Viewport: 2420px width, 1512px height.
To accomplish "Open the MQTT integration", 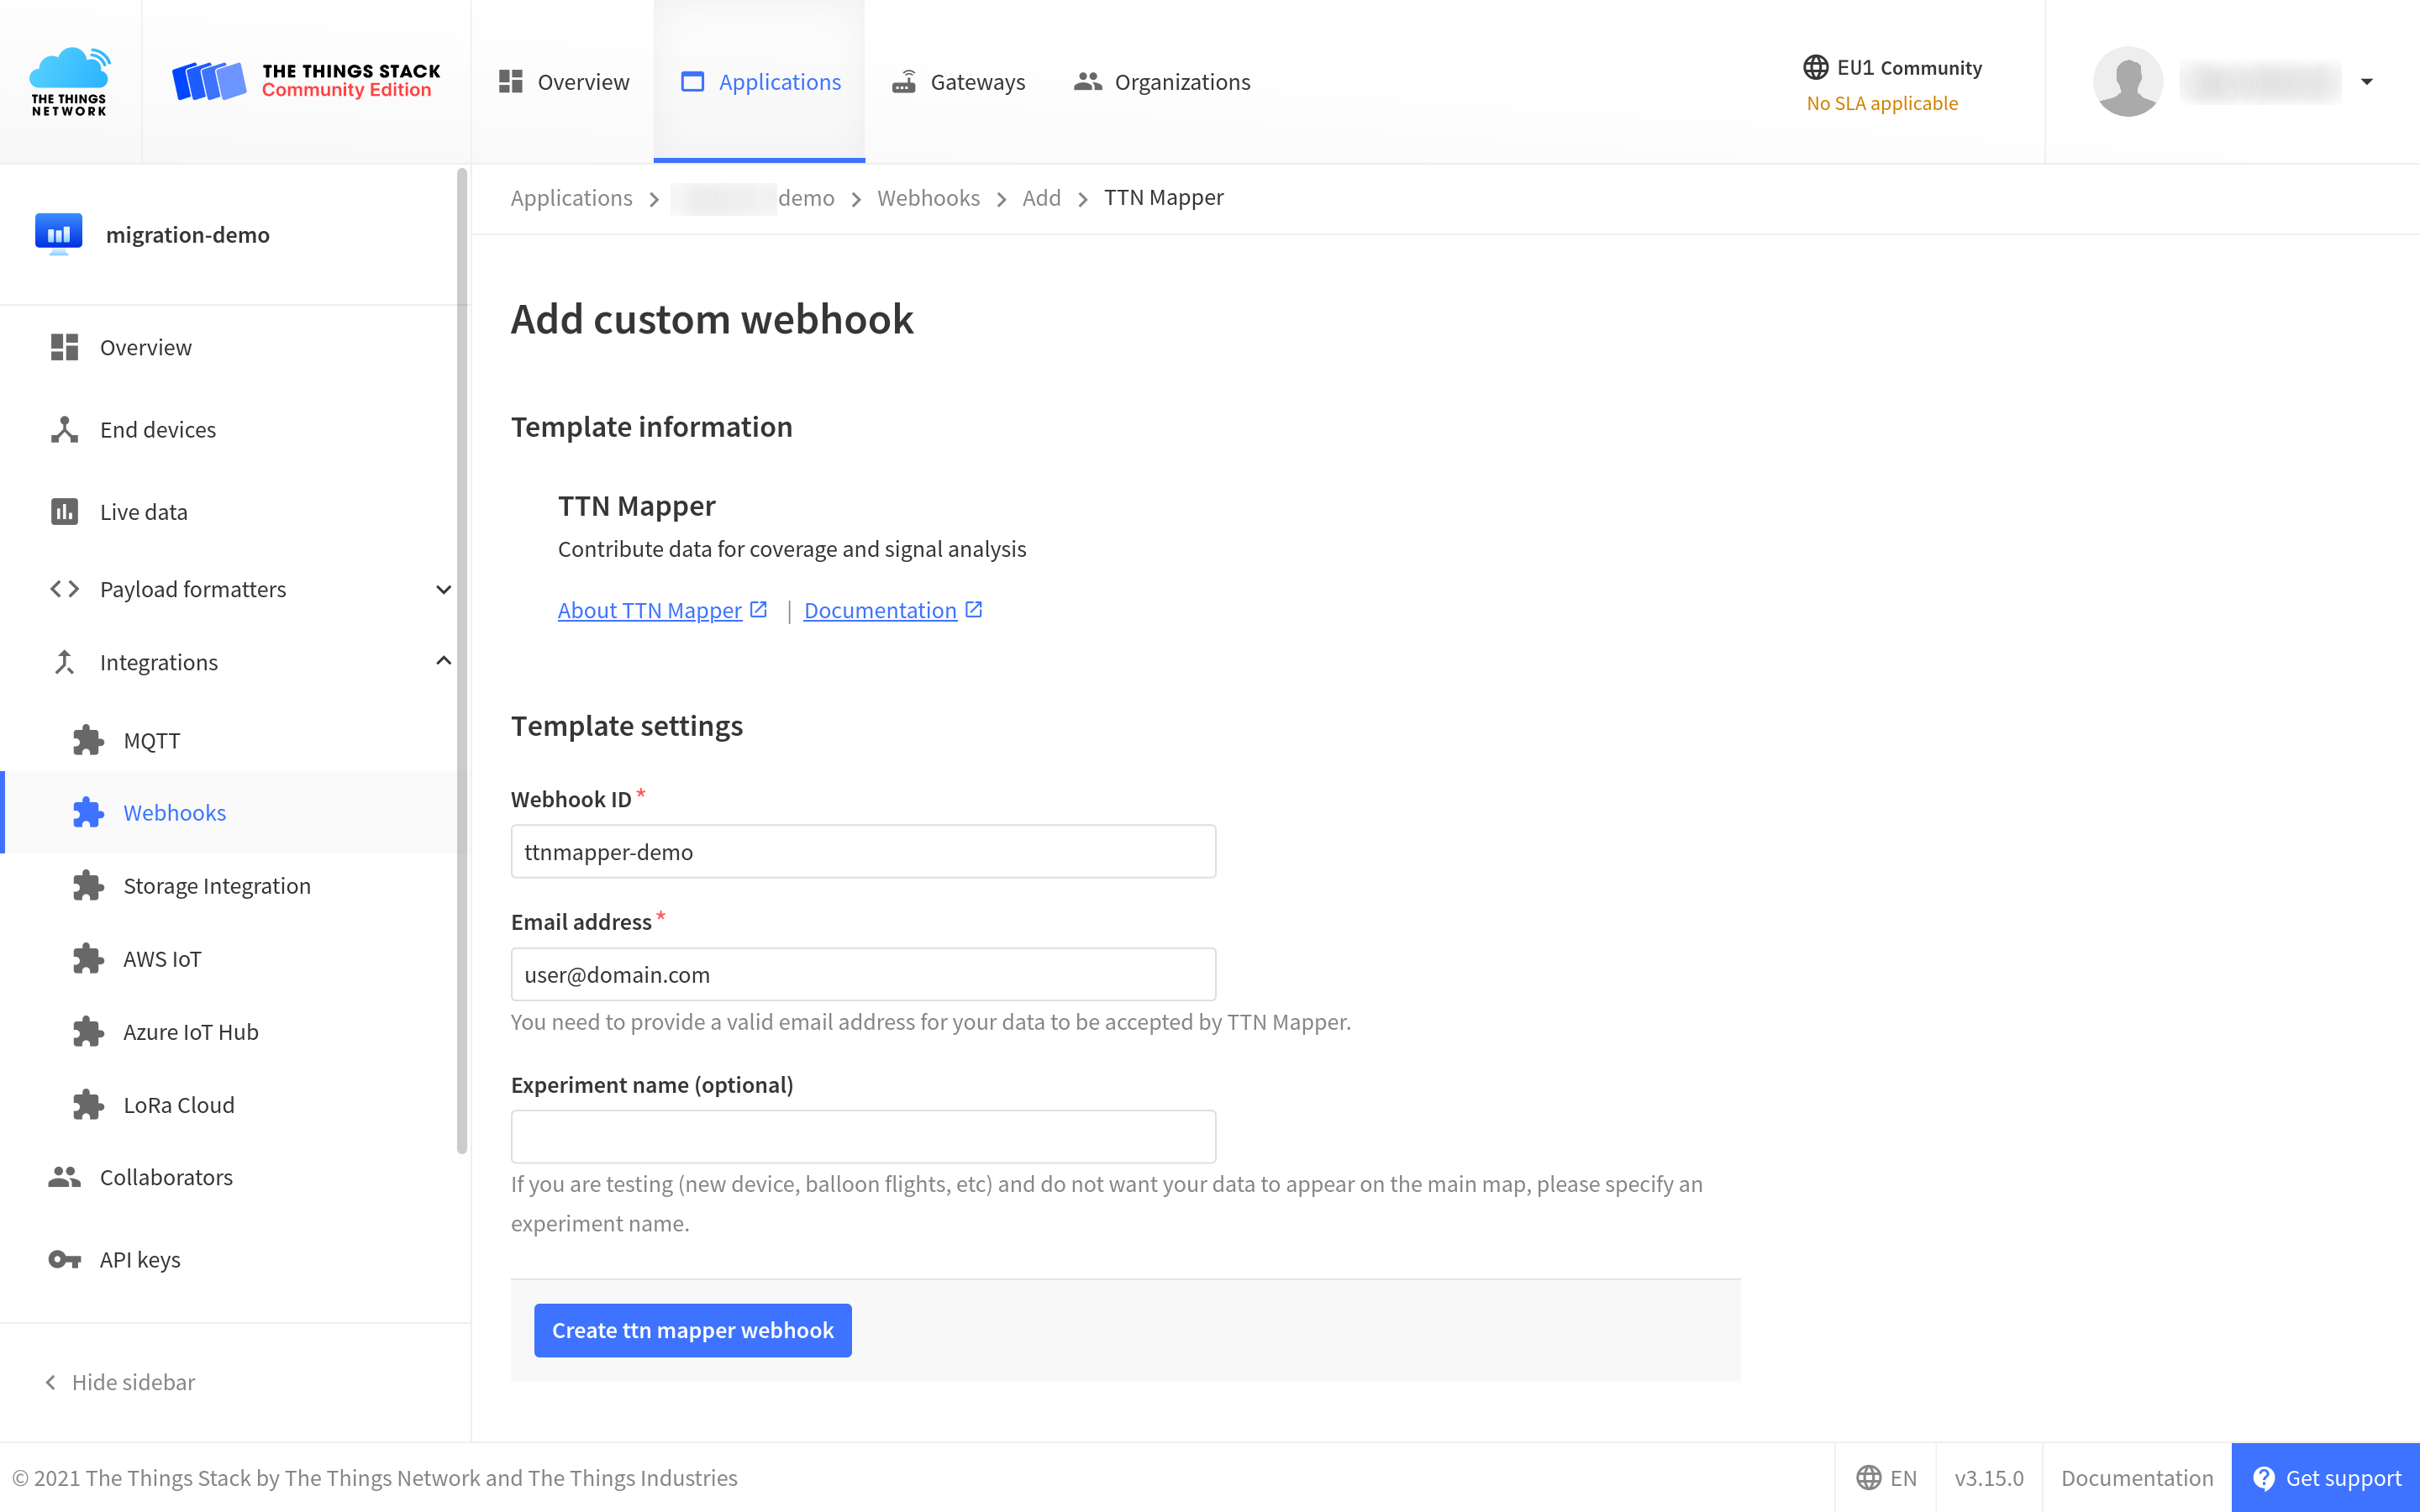I will (x=151, y=740).
